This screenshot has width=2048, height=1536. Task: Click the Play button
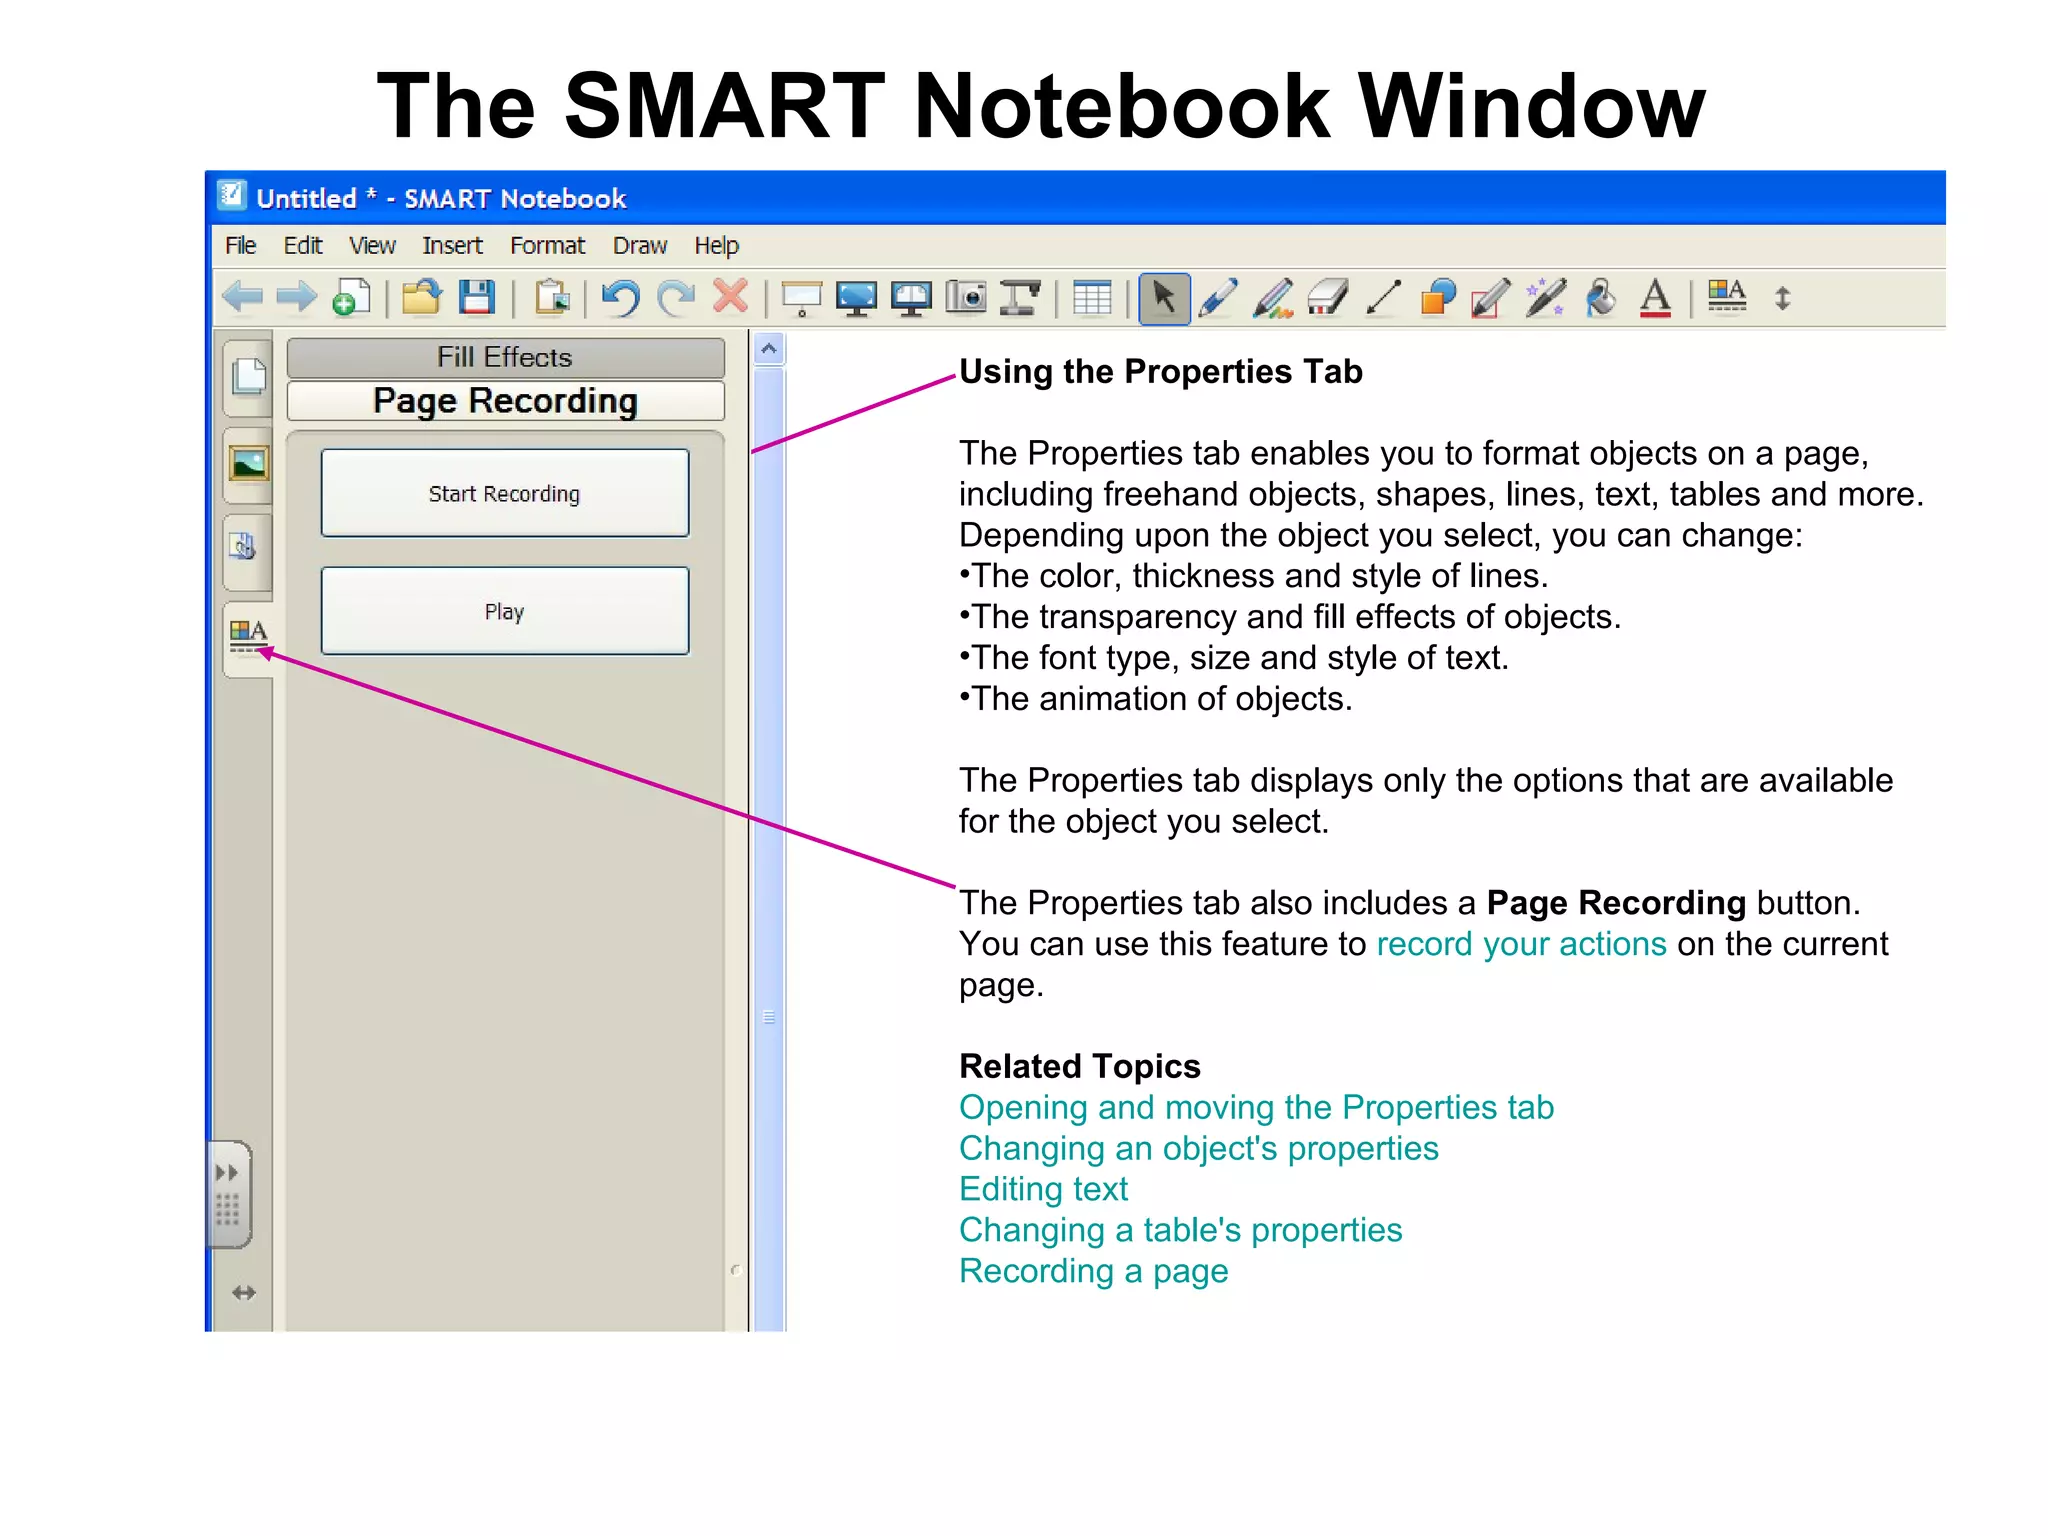pyautogui.click(x=505, y=611)
